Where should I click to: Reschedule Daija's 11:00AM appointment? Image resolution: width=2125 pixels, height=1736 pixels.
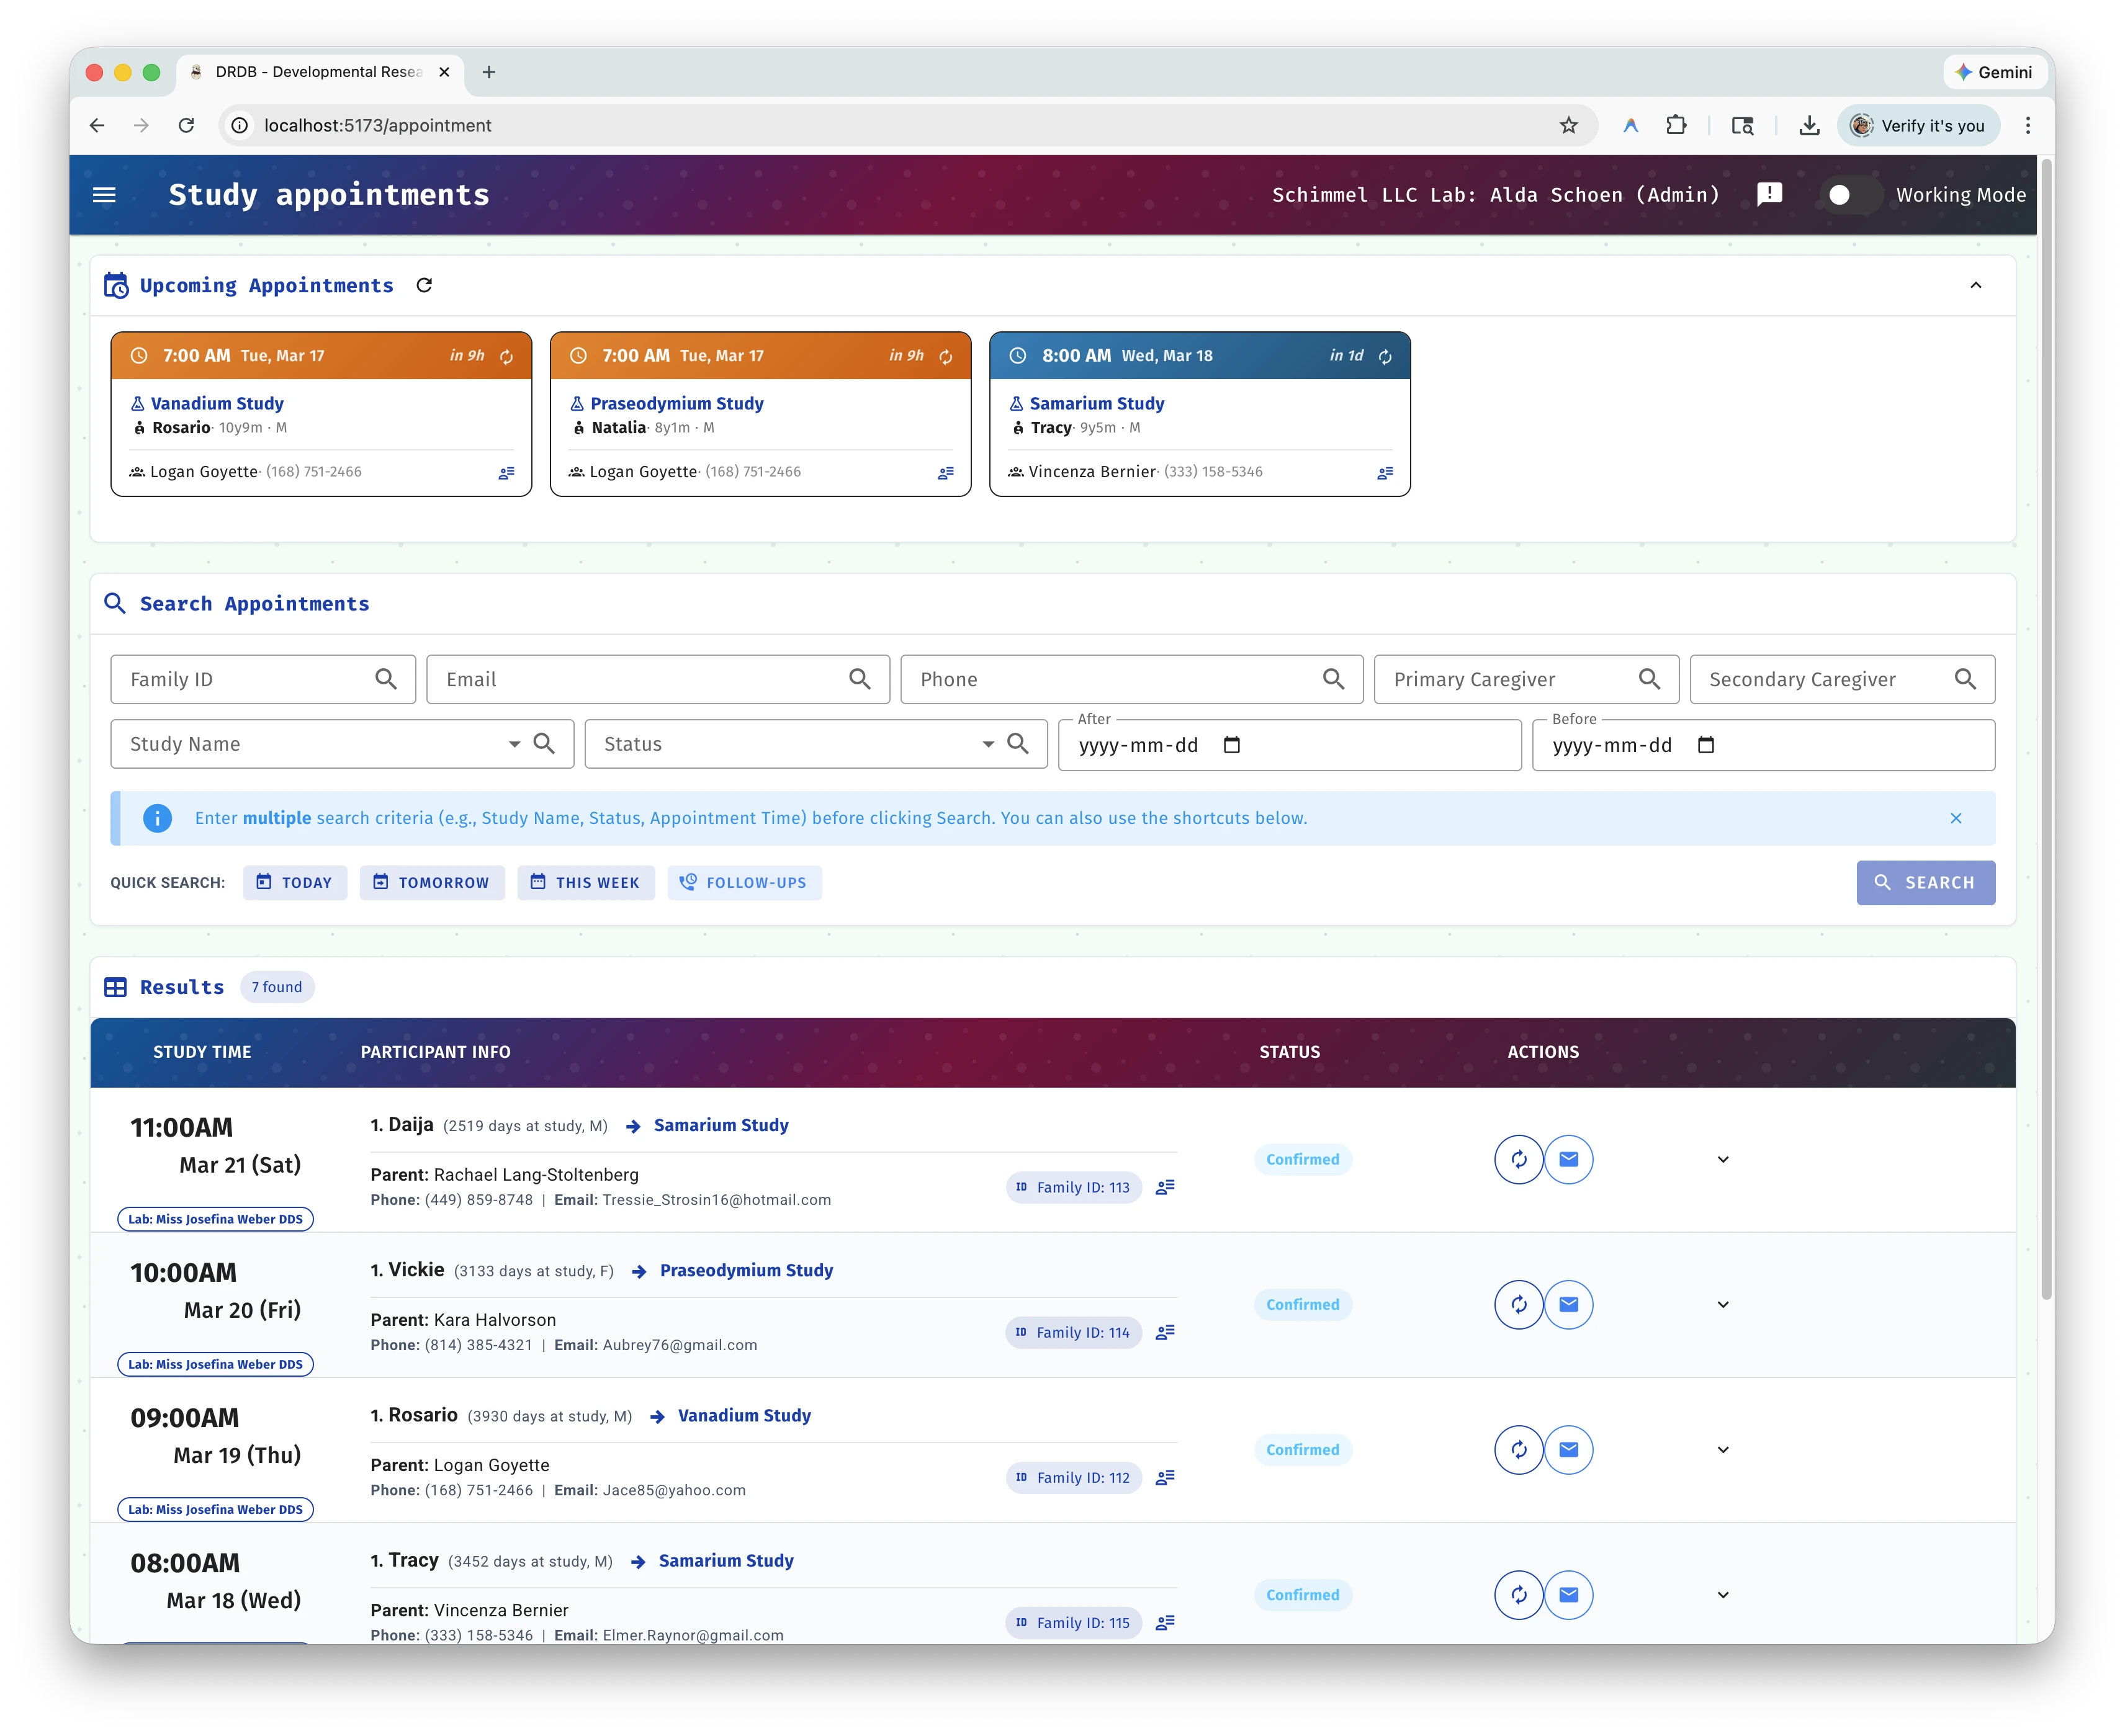pyautogui.click(x=1518, y=1159)
